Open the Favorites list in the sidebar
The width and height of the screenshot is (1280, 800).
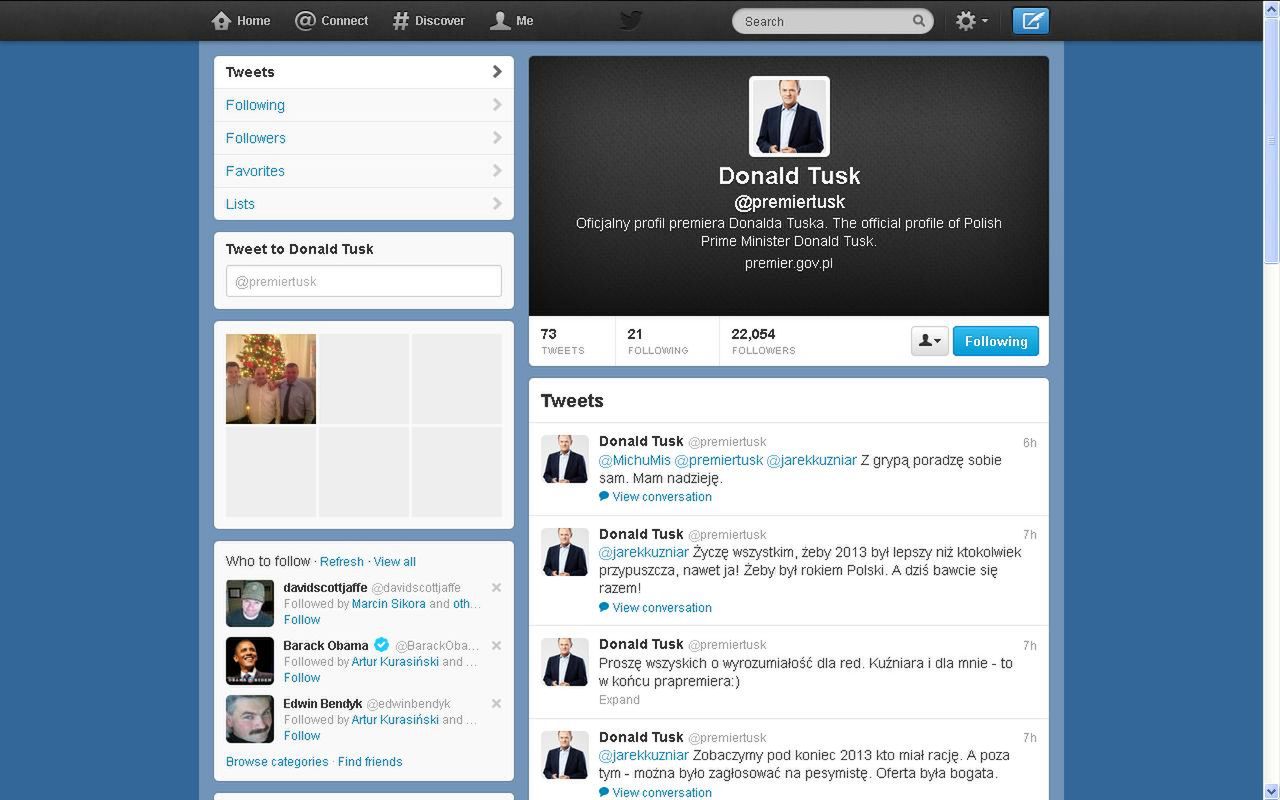(364, 171)
